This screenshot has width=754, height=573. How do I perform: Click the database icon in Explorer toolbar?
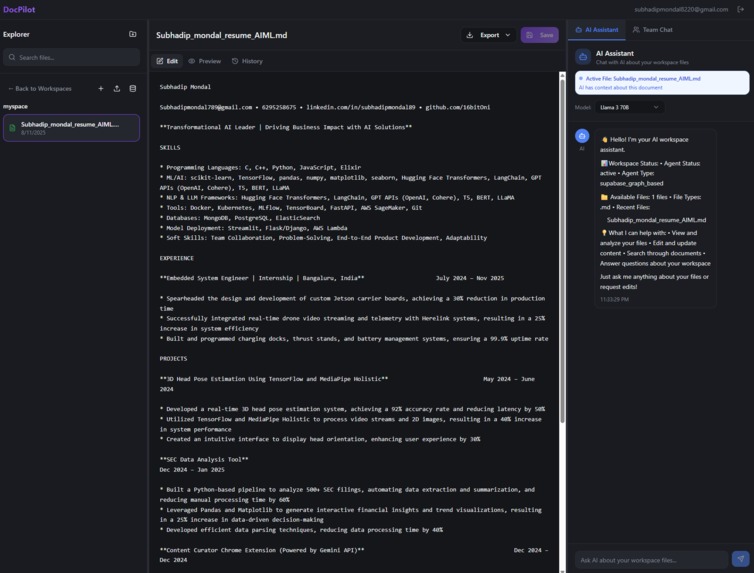pyautogui.click(x=133, y=88)
